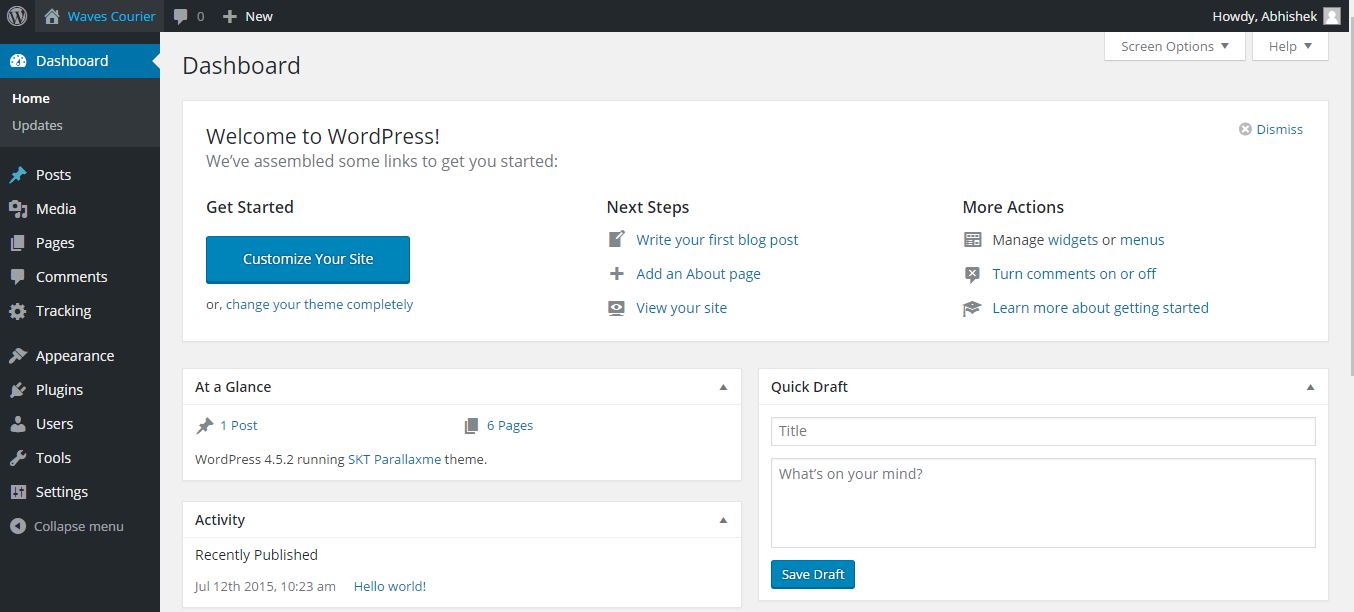Click the Pages icon in sidebar

pos(18,243)
